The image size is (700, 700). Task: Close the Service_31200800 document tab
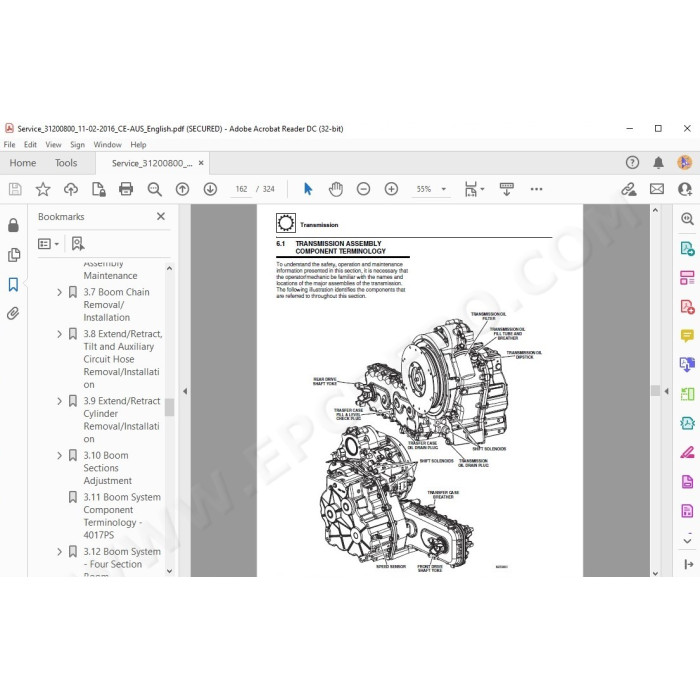pos(201,163)
